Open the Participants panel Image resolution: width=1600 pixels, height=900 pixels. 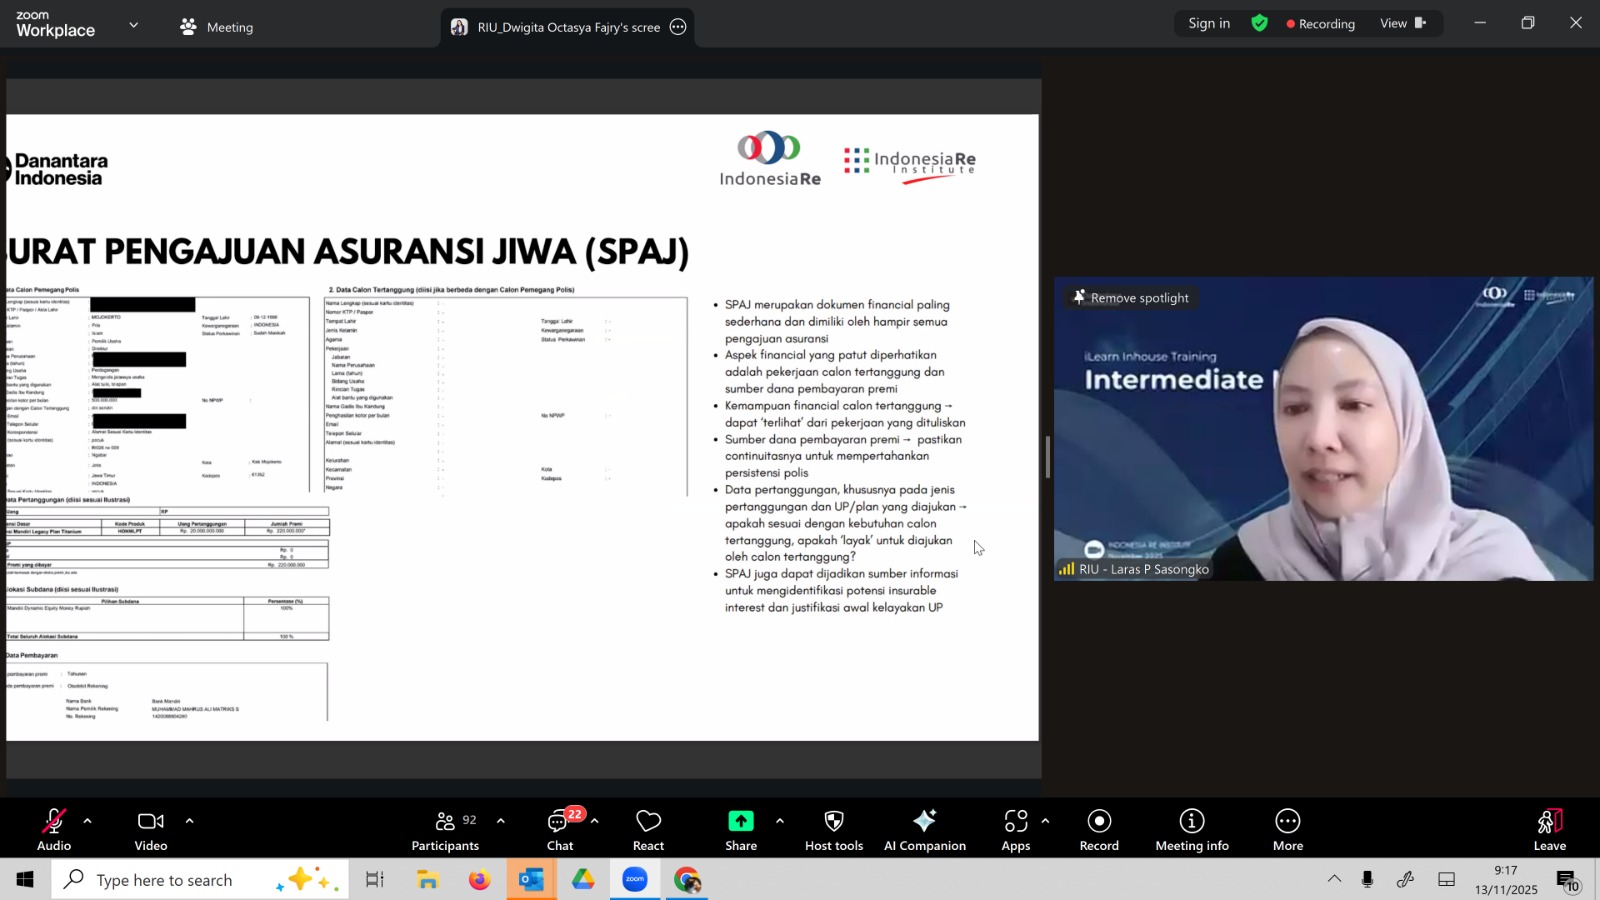(445, 829)
